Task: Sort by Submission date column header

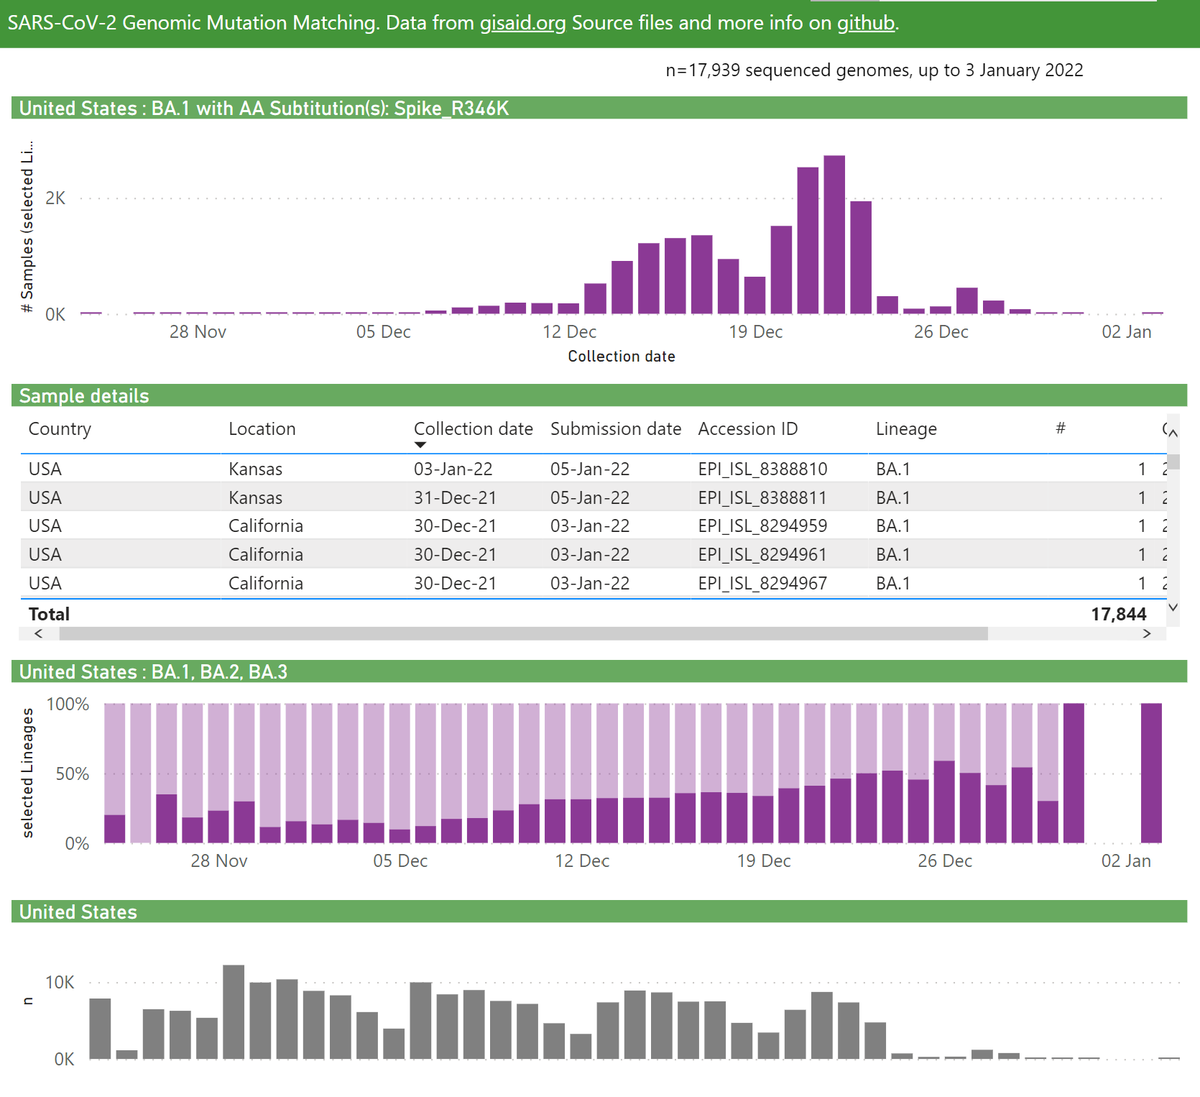Action: pos(616,429)
